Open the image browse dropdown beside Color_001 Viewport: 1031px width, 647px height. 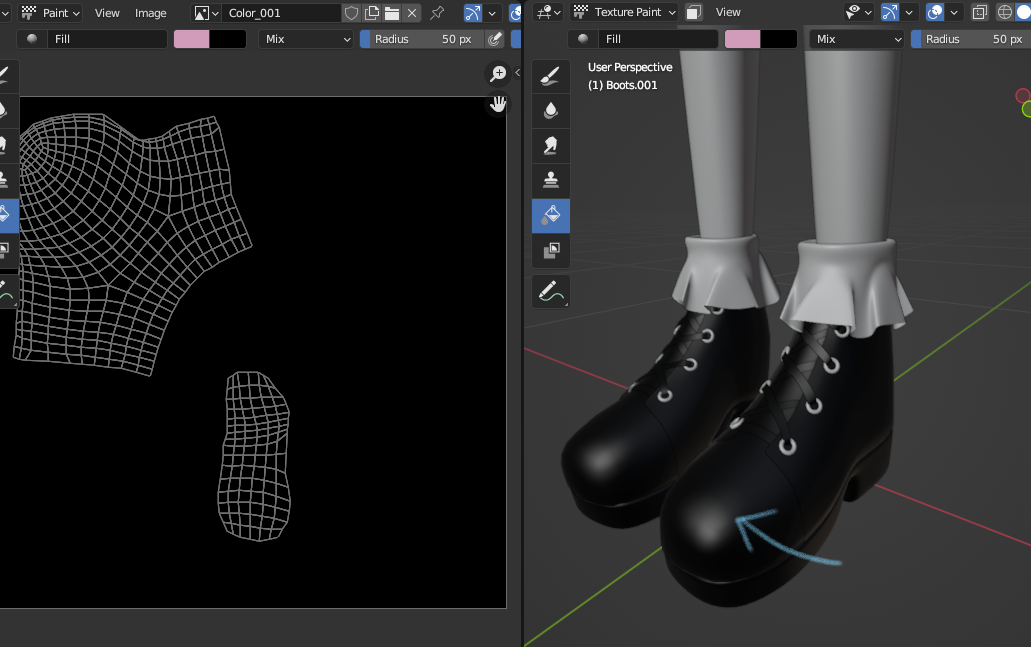(206, 12)
